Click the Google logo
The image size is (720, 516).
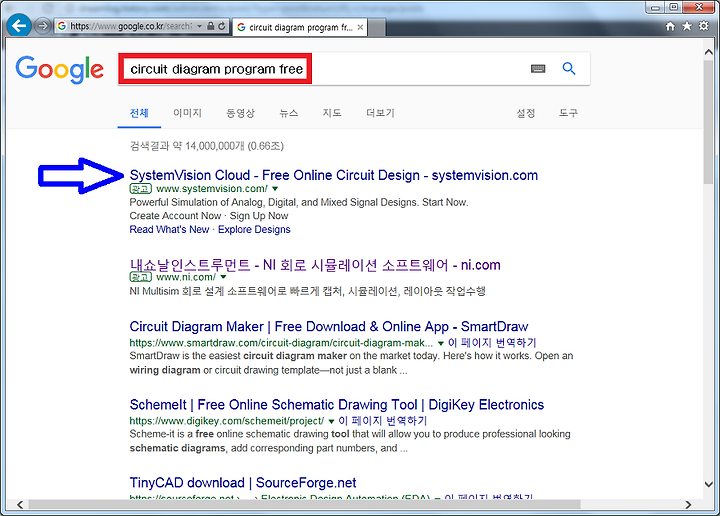click(59, 69)
